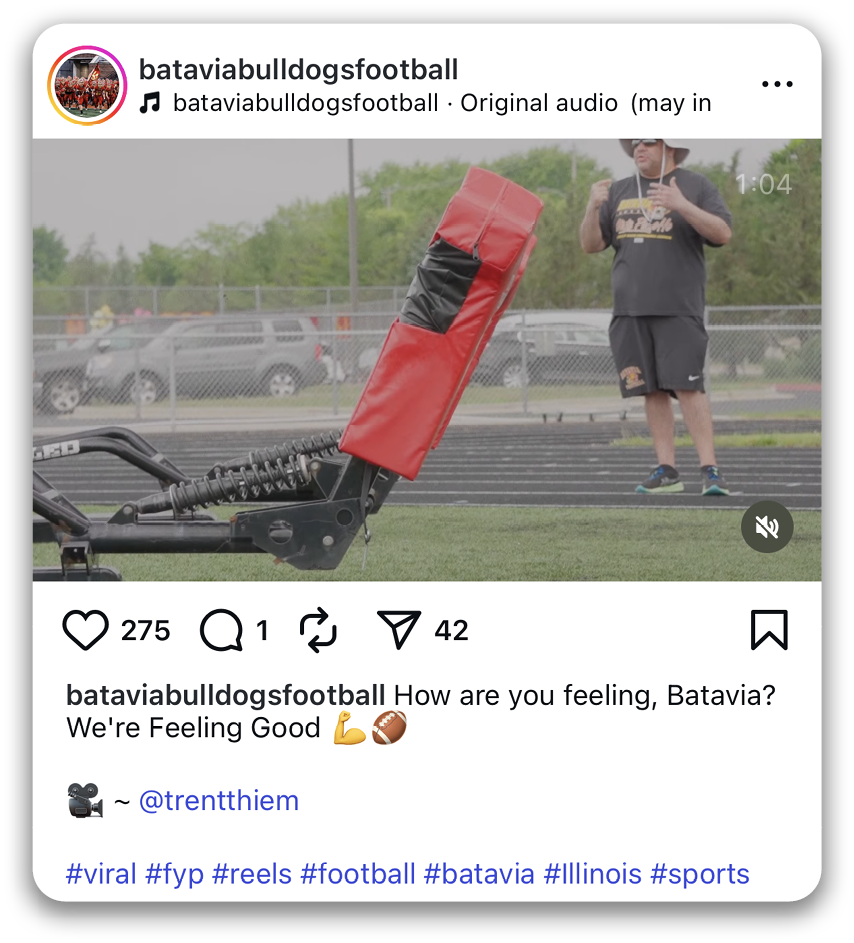The image size is (854, 943).
Task: Open the three-dot more options menu
Action: (777, 84)
